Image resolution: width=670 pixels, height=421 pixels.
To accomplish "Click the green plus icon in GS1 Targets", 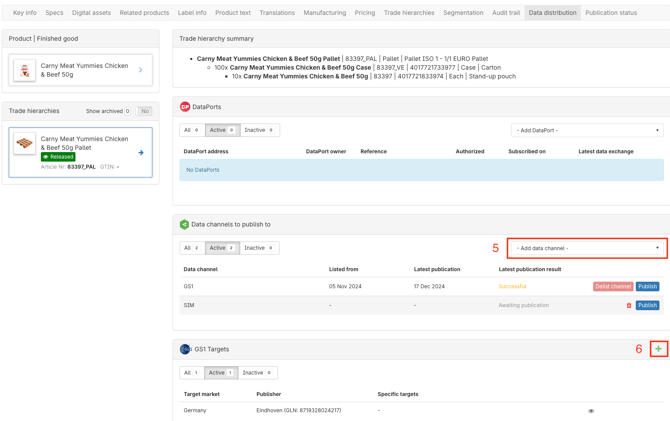I will point(658,349).
